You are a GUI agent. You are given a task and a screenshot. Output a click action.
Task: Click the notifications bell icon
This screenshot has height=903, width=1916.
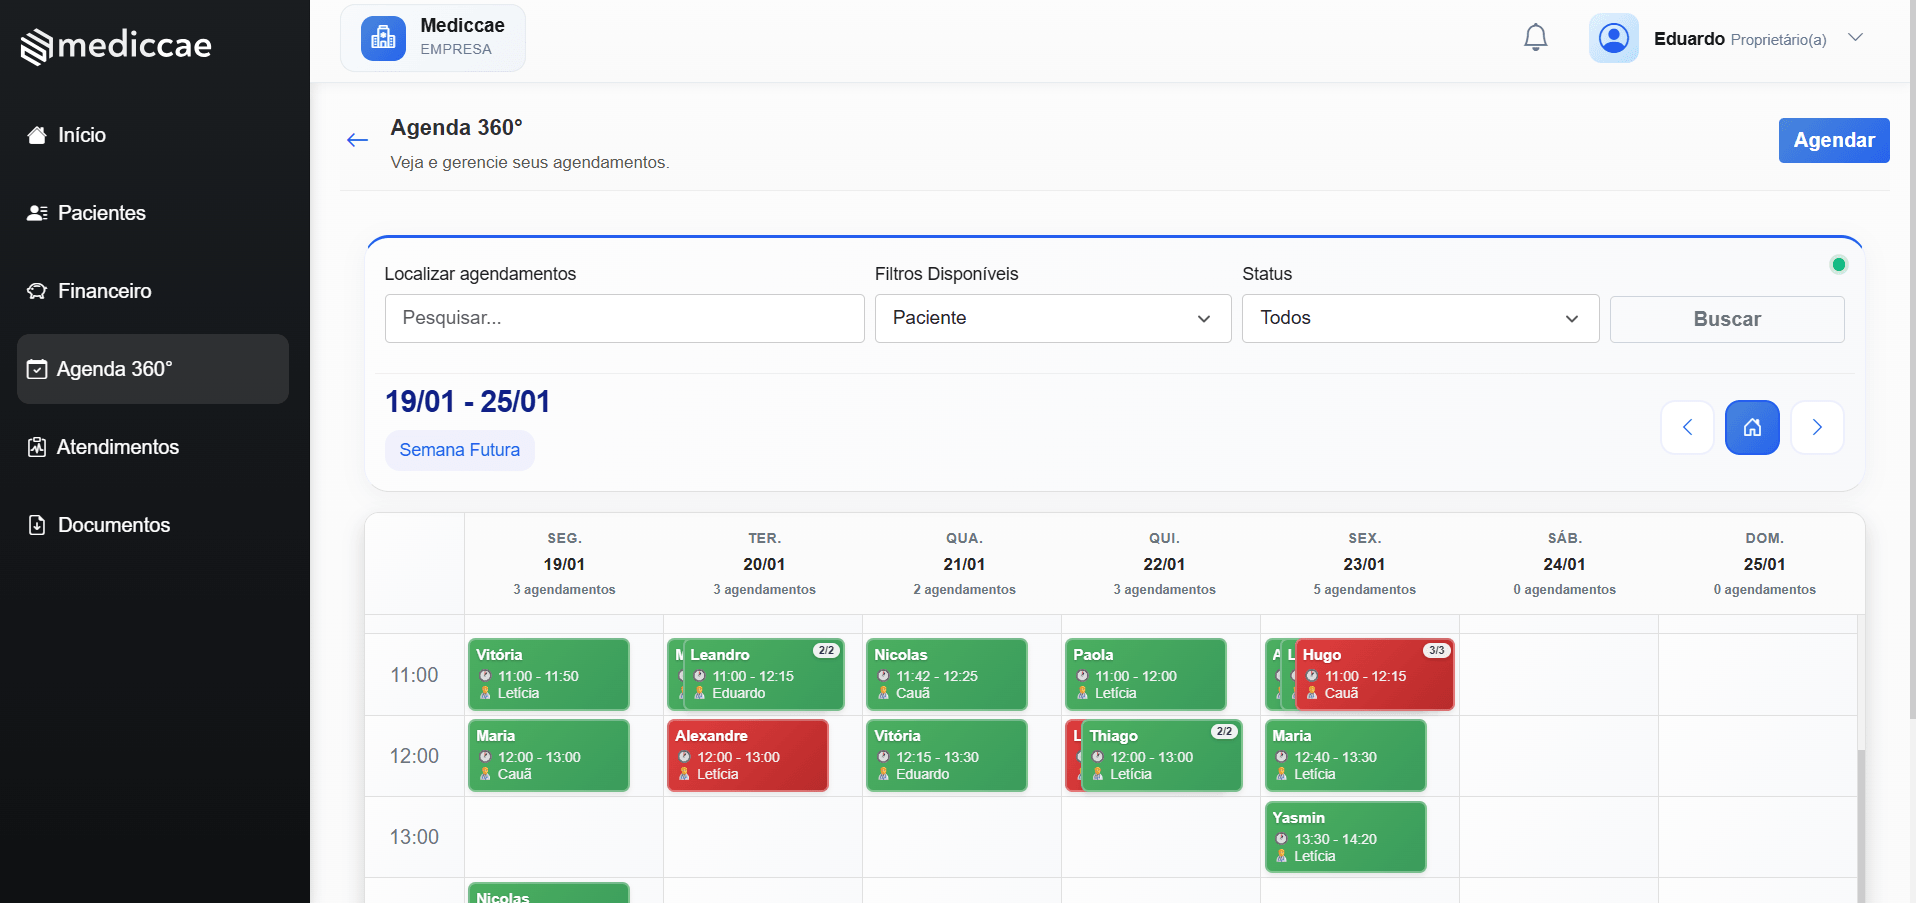(1535, 38)
